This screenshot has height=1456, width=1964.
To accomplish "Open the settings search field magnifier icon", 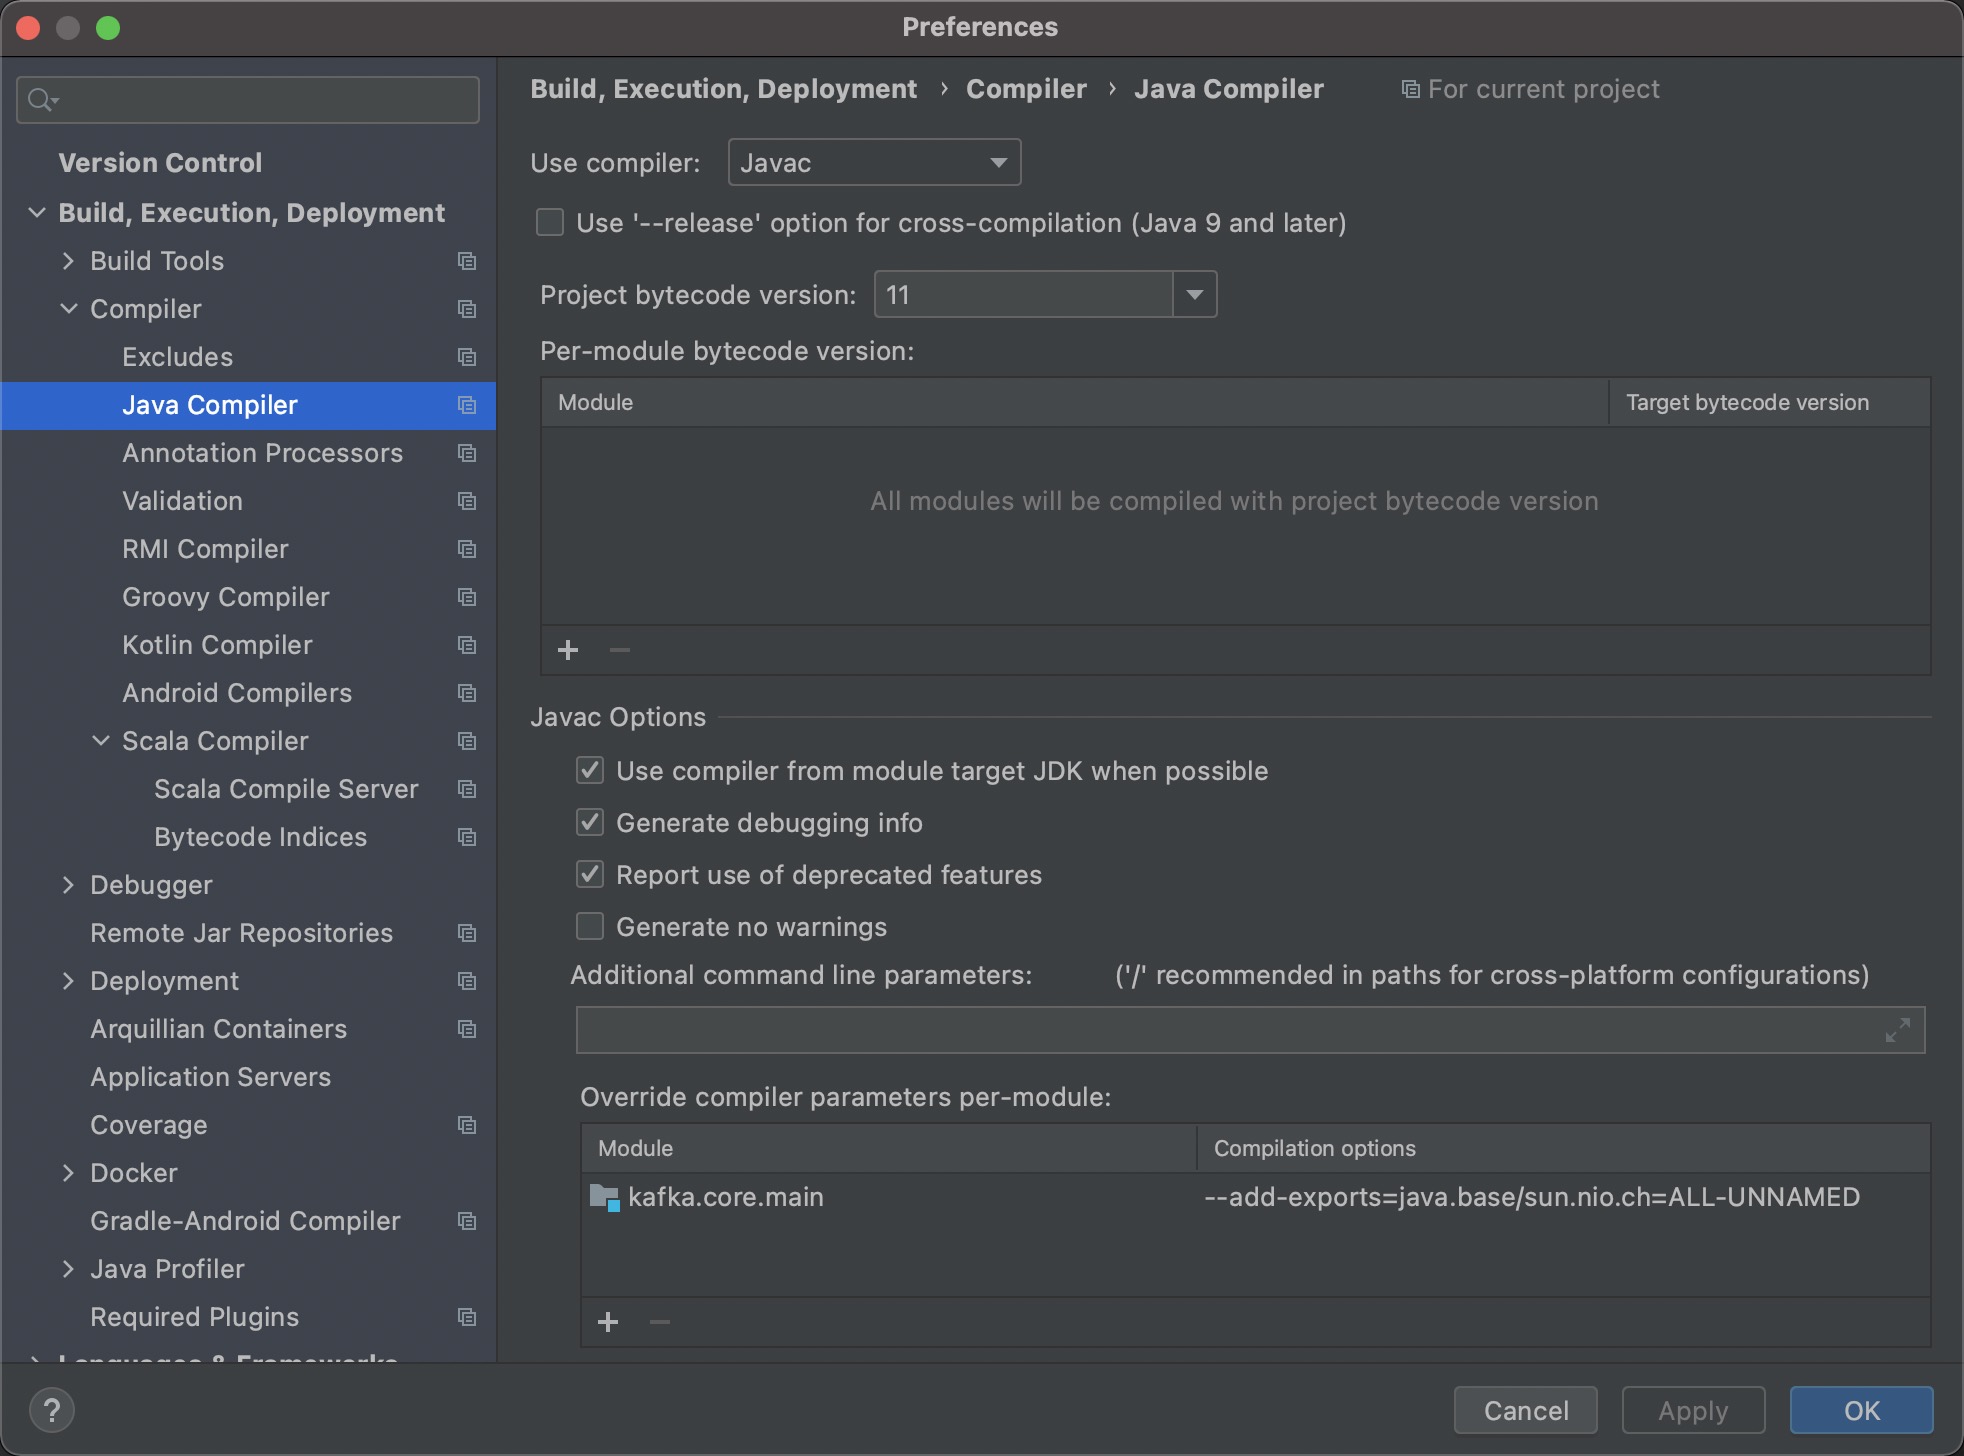I will (x=40, y=99).
